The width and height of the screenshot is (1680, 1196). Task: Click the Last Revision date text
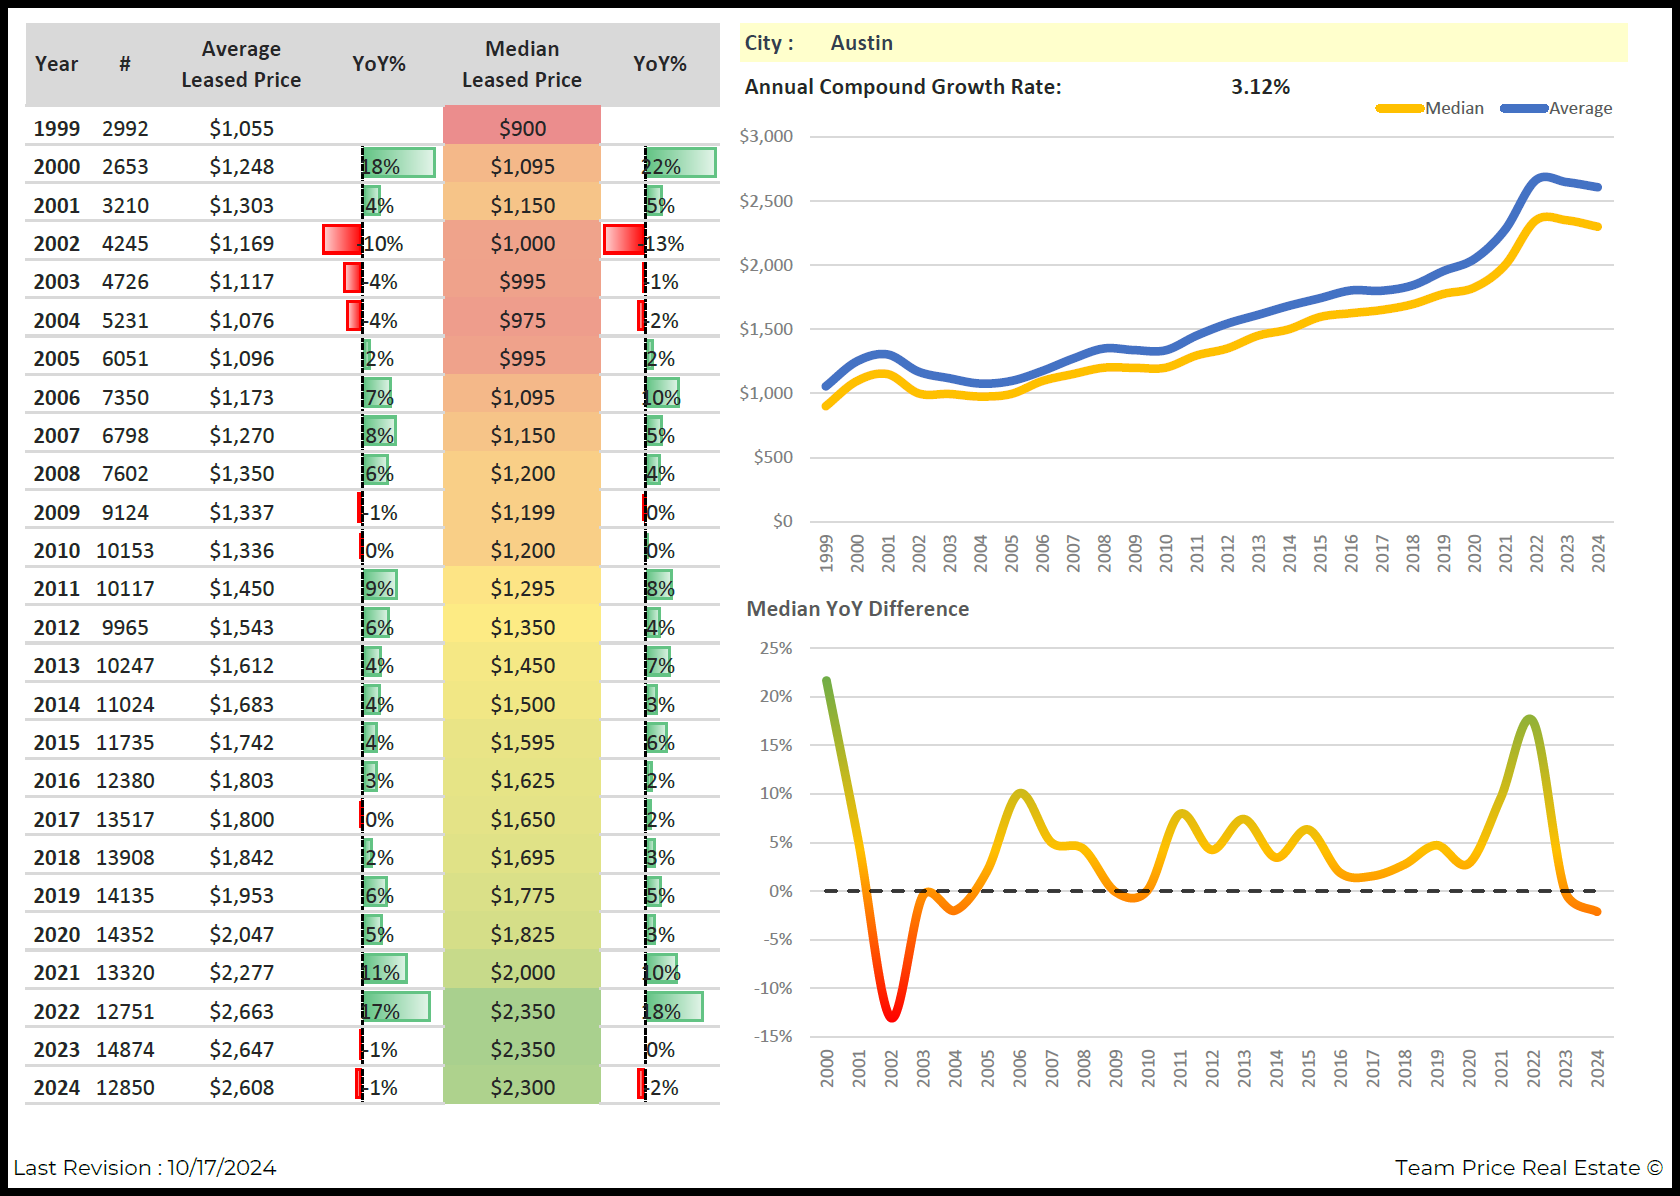click(x=145, y=1168)
